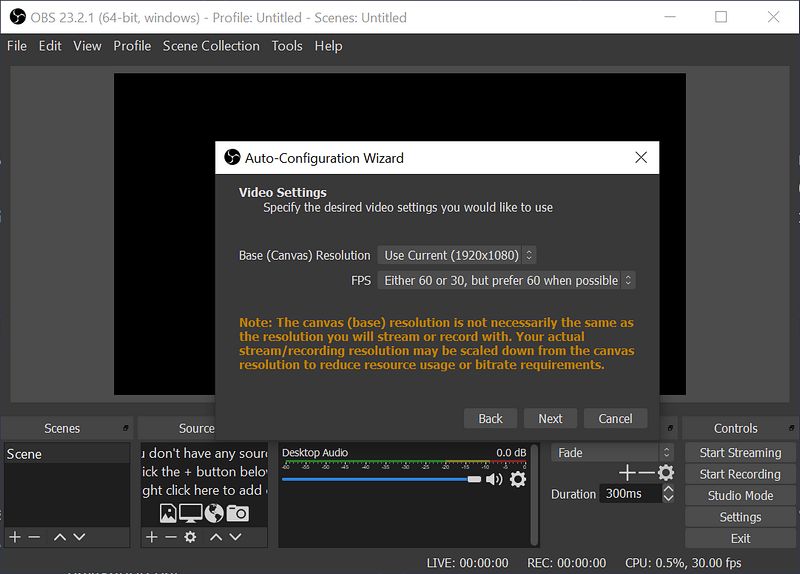Screen dimensions: 800x574
Task: Maximize the OBS main window
Action: click(721, 17)
